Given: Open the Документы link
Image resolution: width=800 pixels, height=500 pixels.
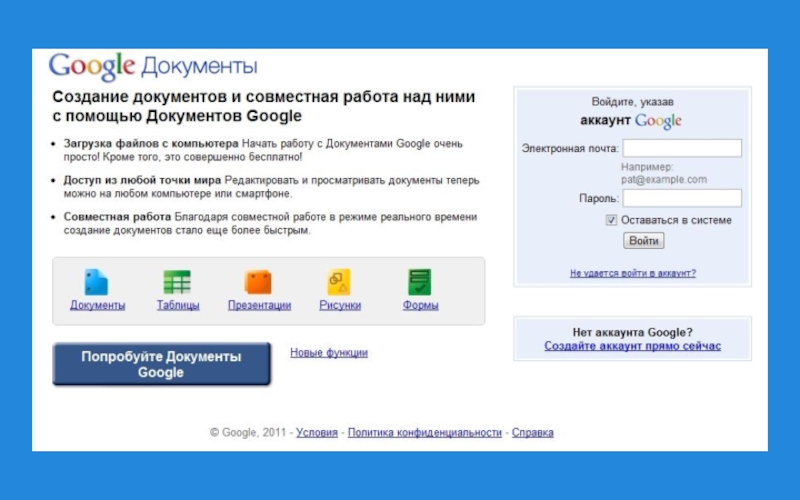Looking at the screenshot, I should click(x=97, y=305).
